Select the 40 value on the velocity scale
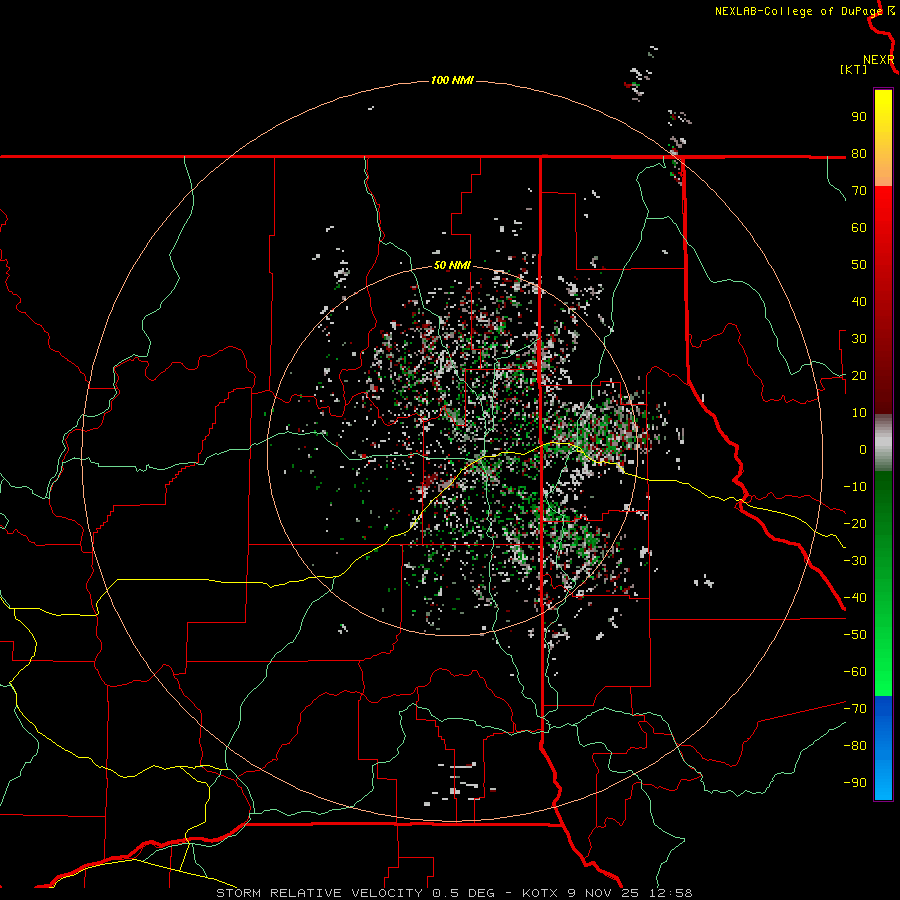Screen dimensions: 900x900 click(859, 302)
